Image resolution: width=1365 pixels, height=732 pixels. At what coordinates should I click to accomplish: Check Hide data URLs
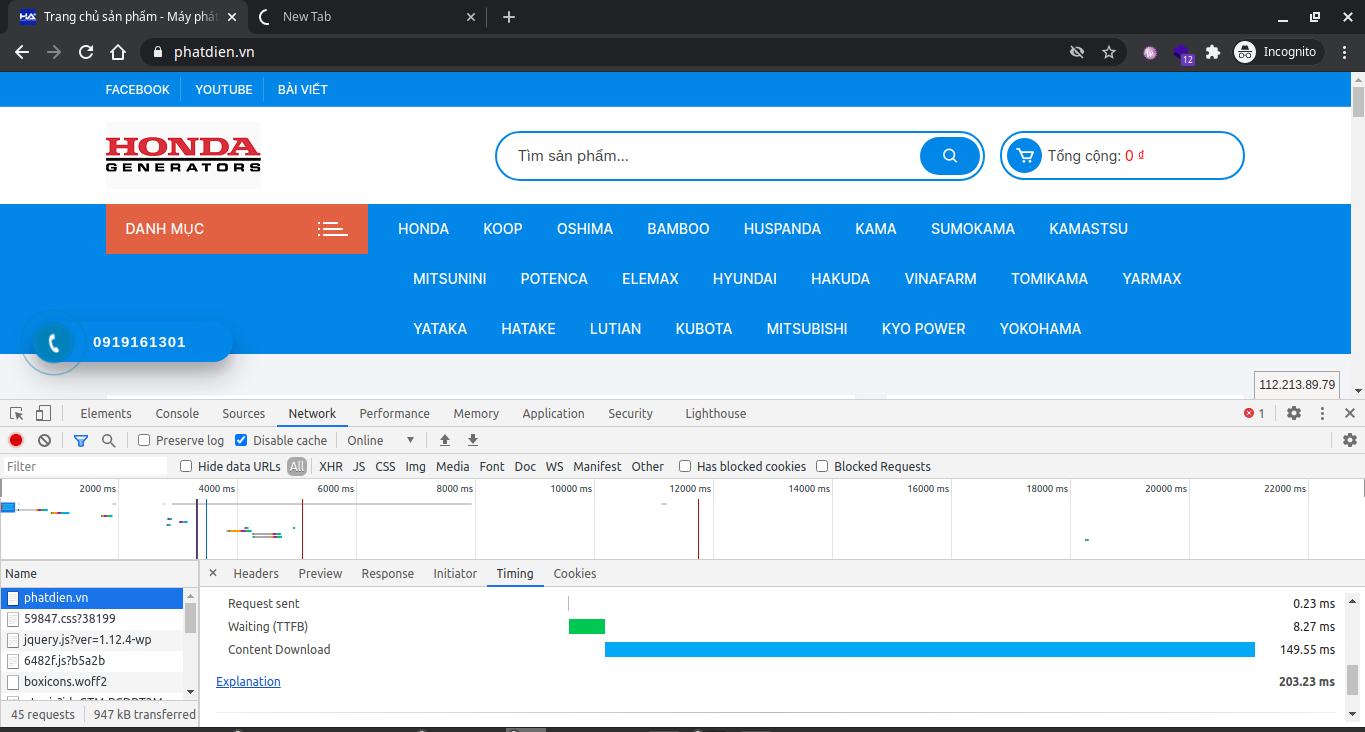coord(186,466)
